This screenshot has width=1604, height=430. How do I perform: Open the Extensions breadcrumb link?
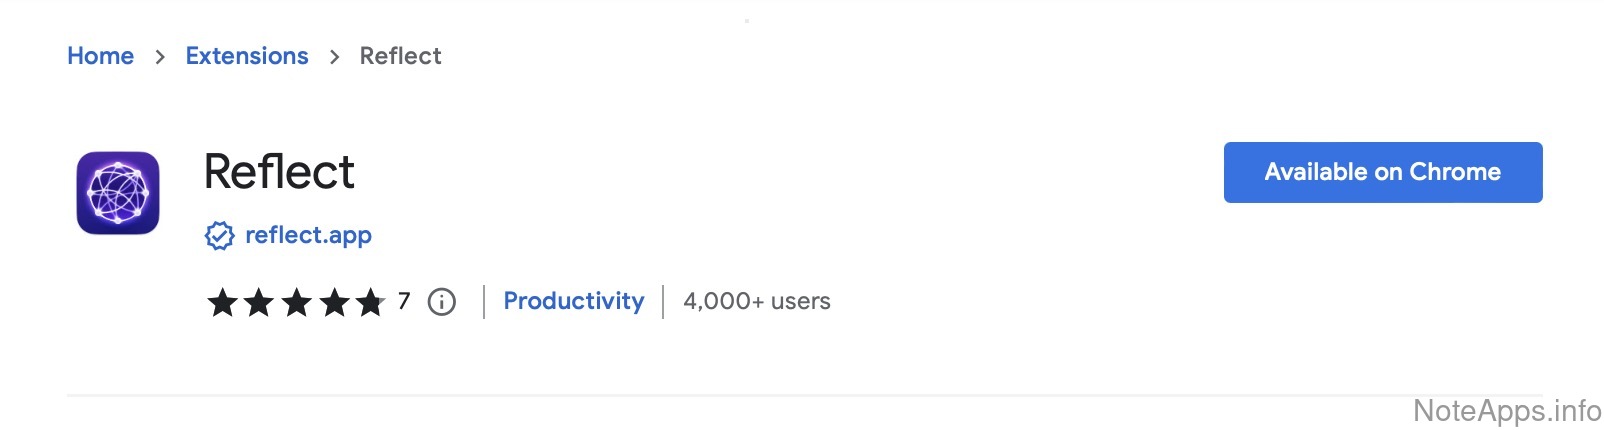(247, 56)
